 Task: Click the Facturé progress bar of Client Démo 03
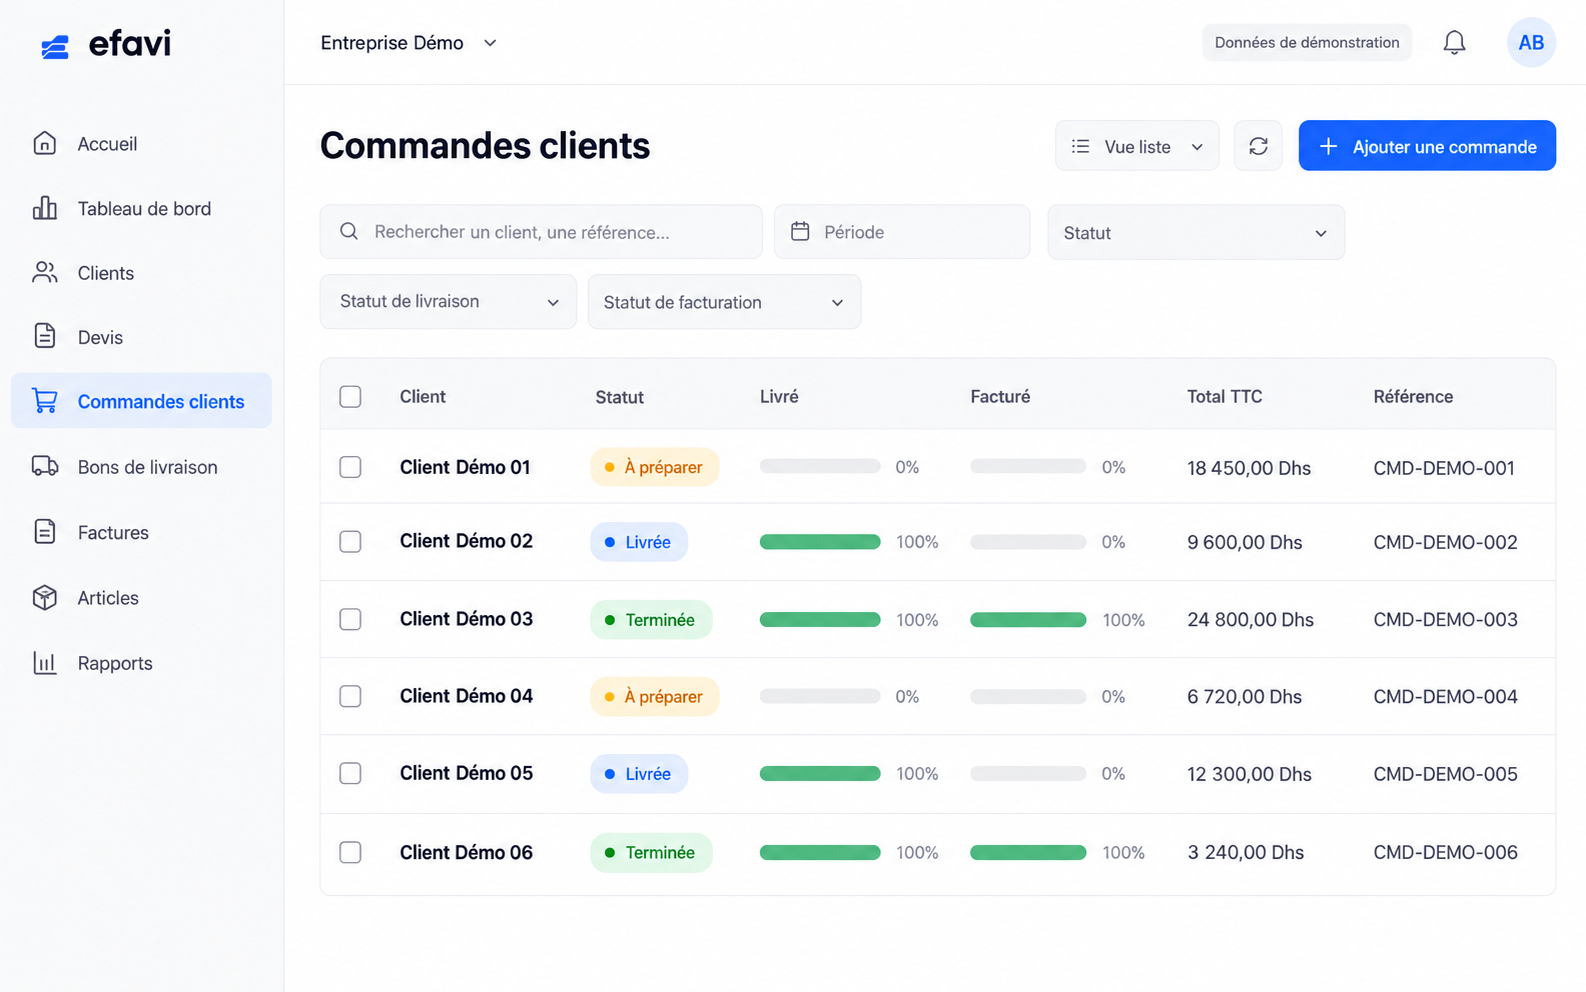tap(1028, 619)
